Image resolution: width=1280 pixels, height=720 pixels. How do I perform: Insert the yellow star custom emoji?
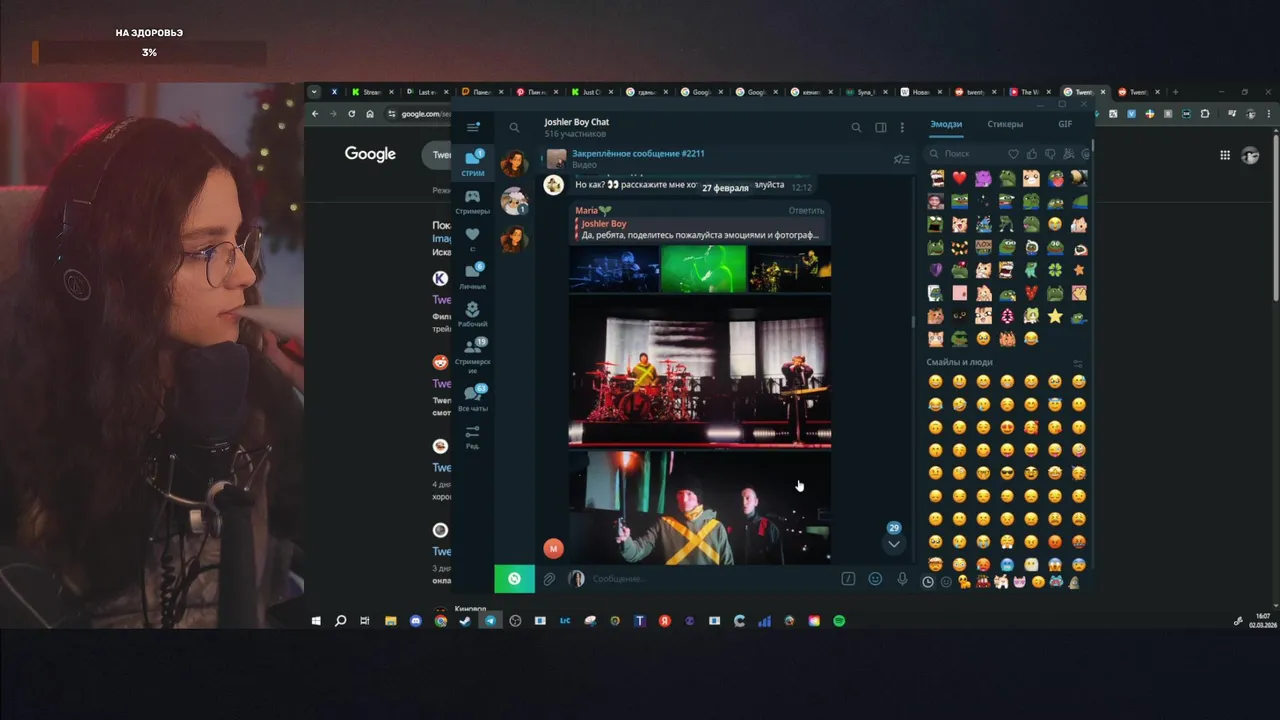(x=1055, y=316)
